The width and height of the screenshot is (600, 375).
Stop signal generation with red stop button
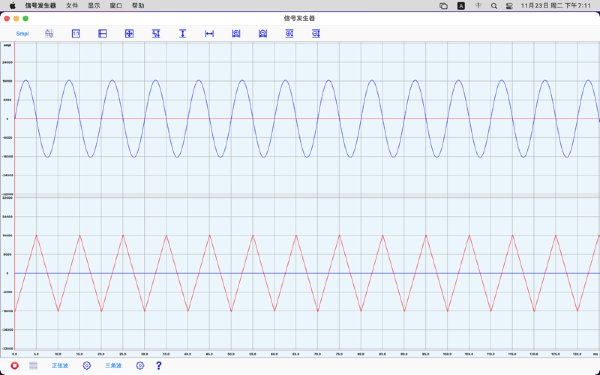(15, 366)
